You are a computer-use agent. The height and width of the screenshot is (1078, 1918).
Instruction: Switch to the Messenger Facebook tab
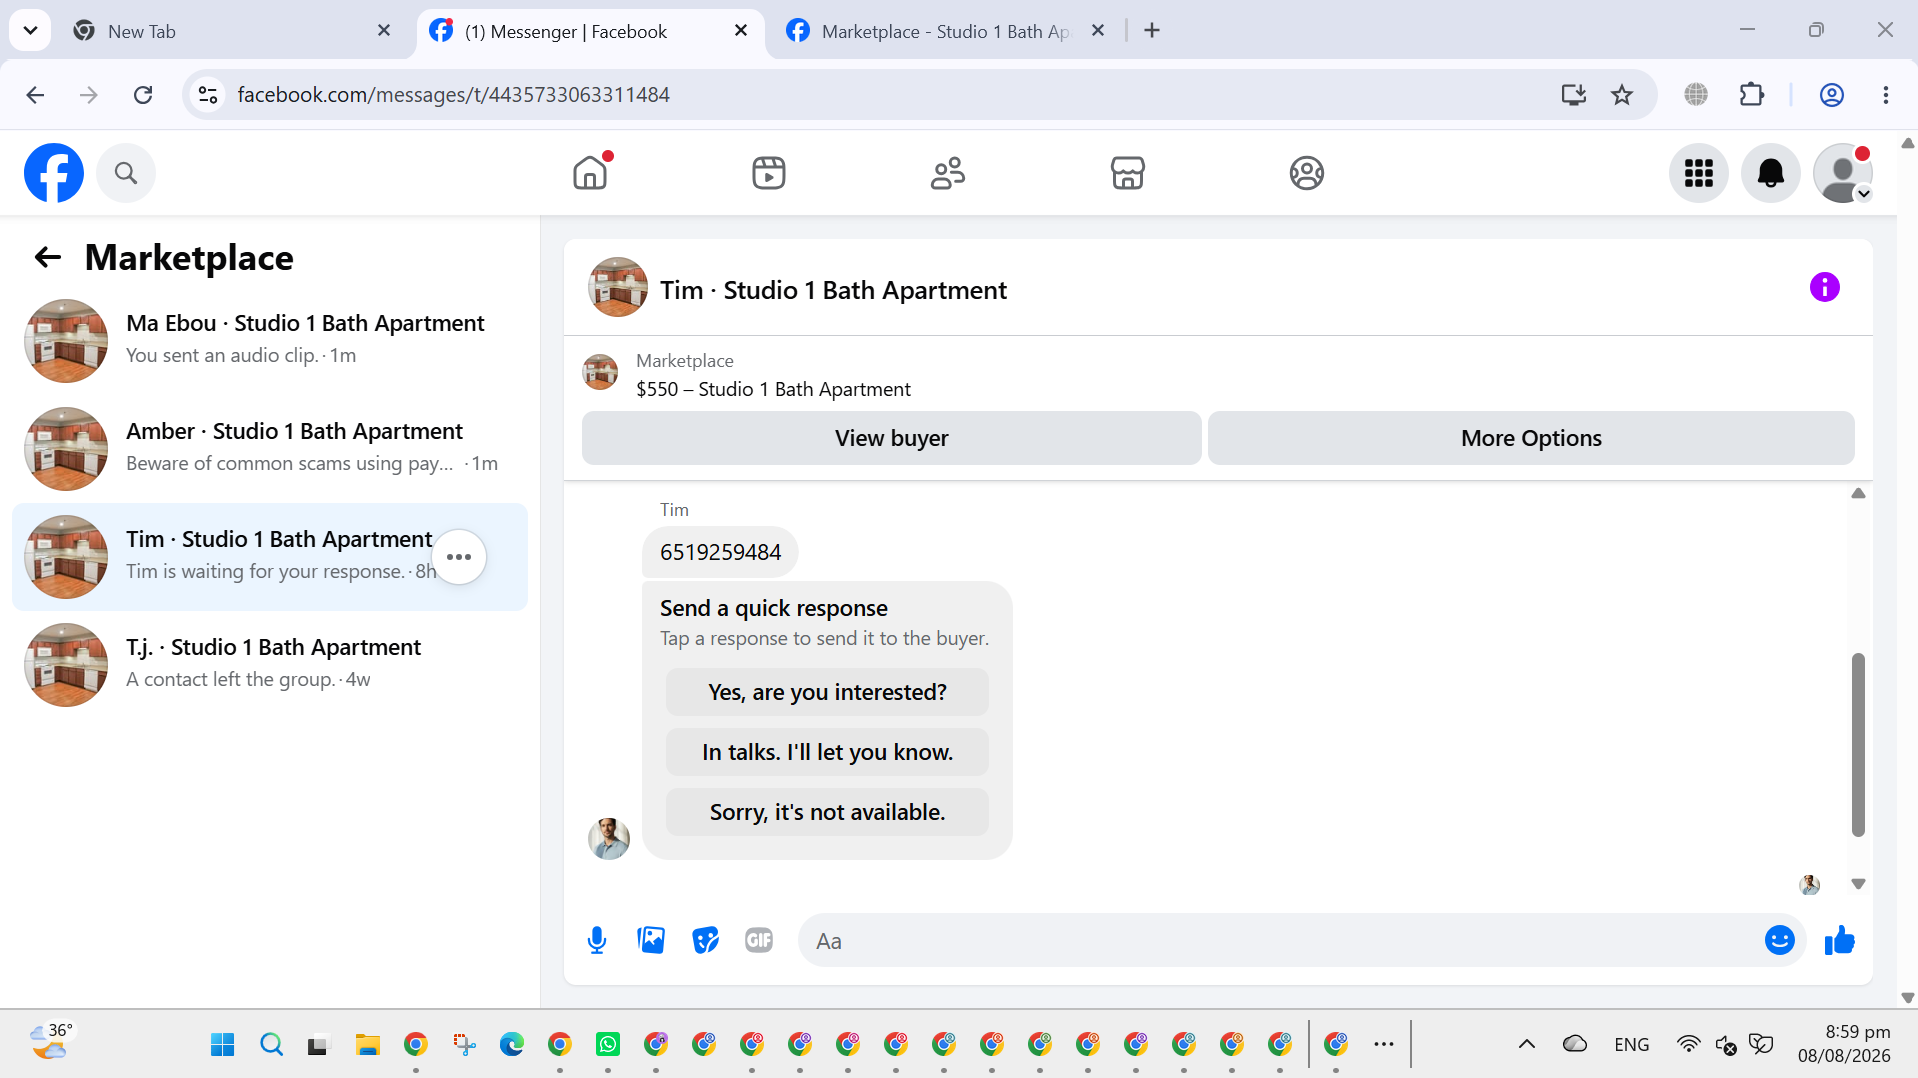click(x=590, y=31)
